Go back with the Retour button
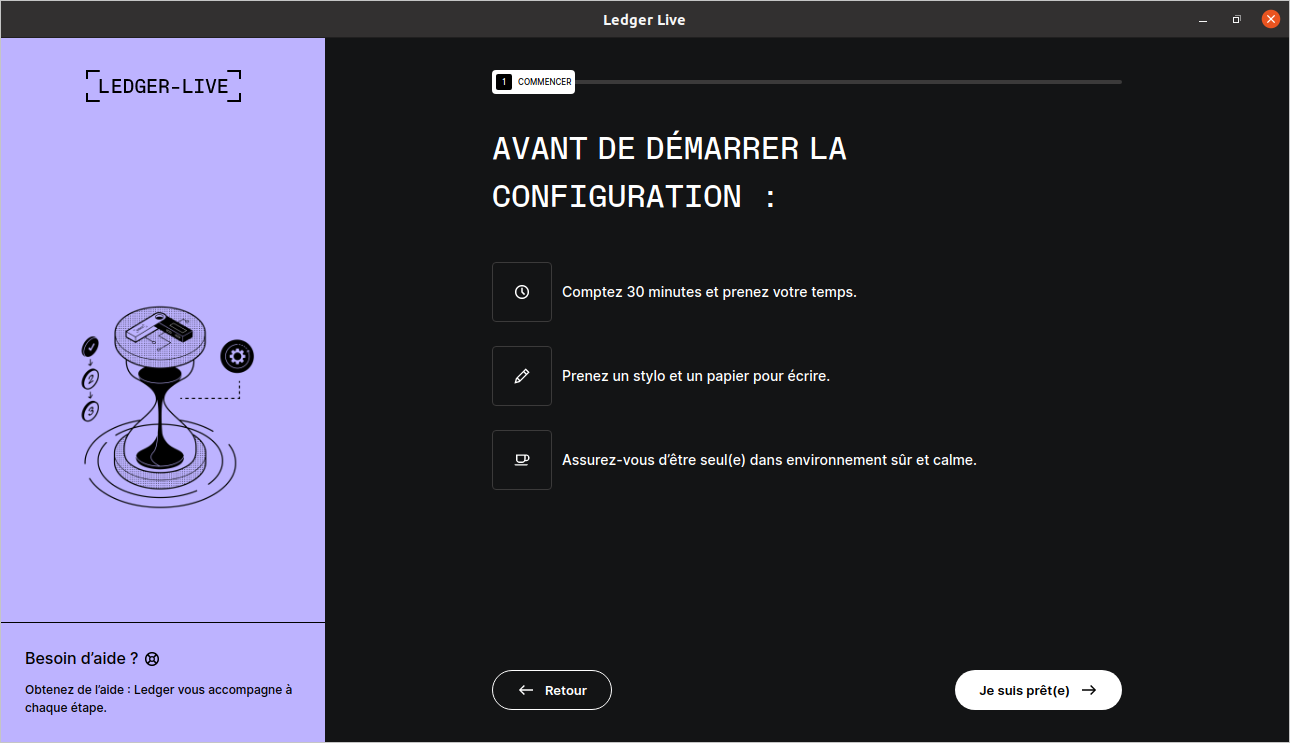The image size is (1290, 743). coord(552,690)
